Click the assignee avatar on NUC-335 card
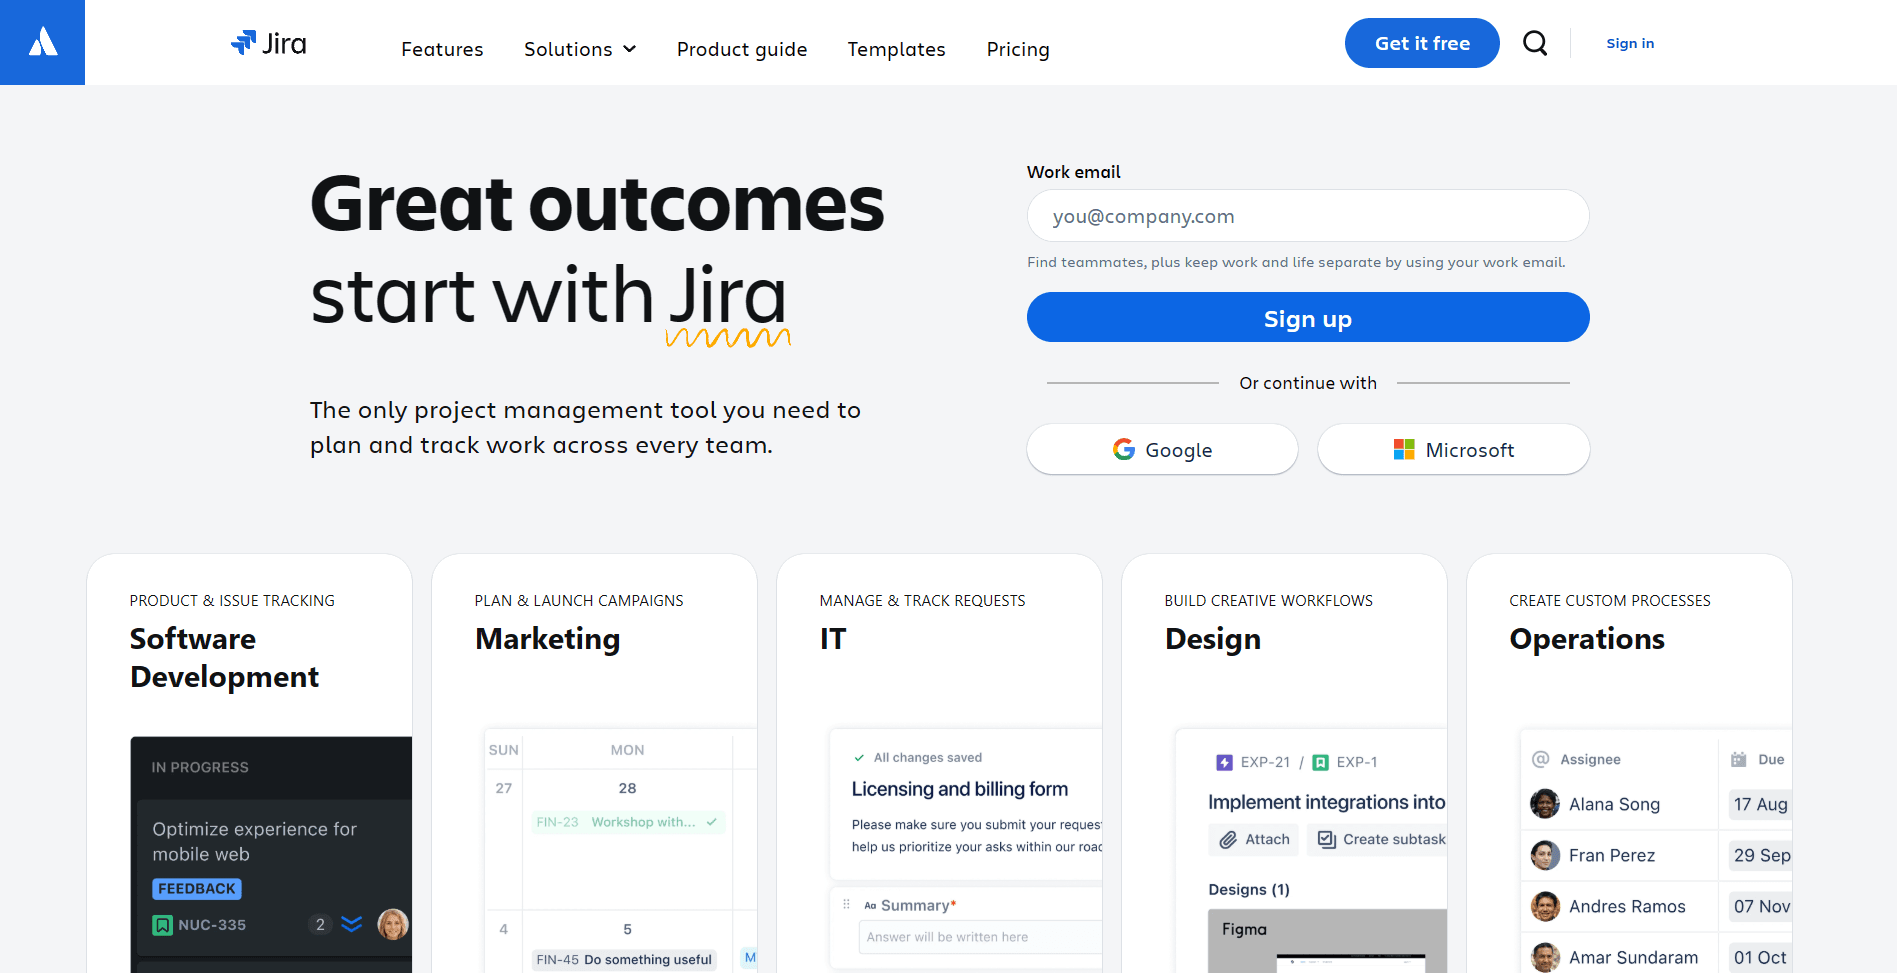The width and height of the screenshot is (1897, 973). (x=392, y=924)
